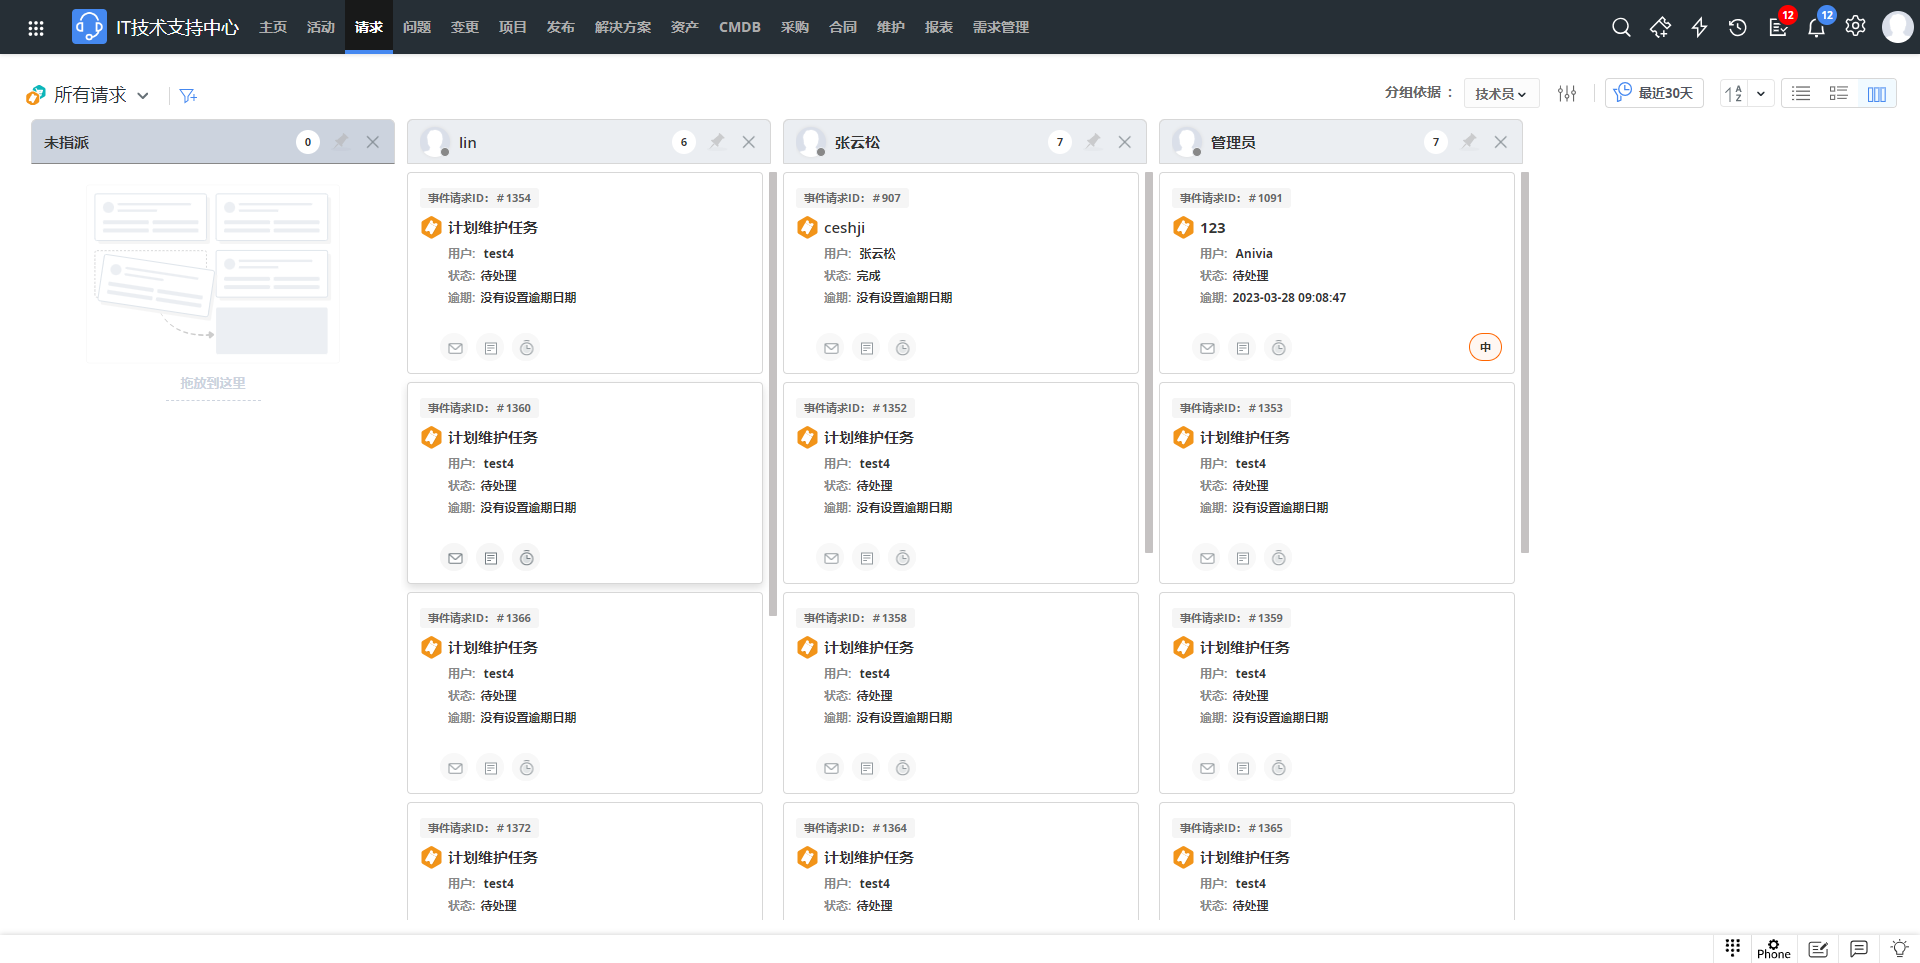Open the Phone widget in bottom bar
This screenshot has width=1920, height=963.
(1773, 949)
